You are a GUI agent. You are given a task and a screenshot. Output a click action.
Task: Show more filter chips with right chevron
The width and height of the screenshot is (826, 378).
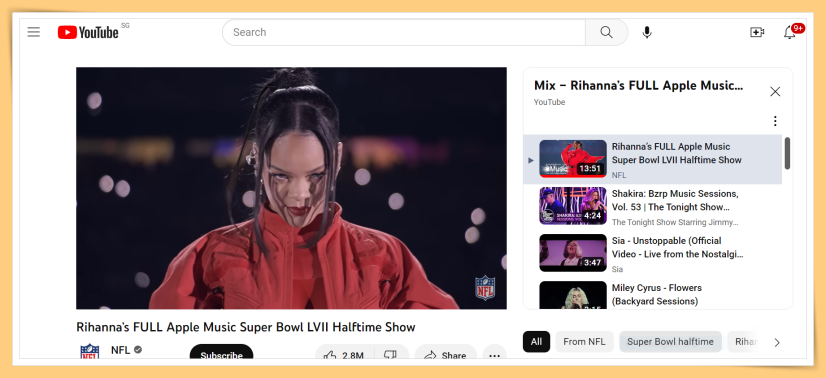(x=777, y=342)
